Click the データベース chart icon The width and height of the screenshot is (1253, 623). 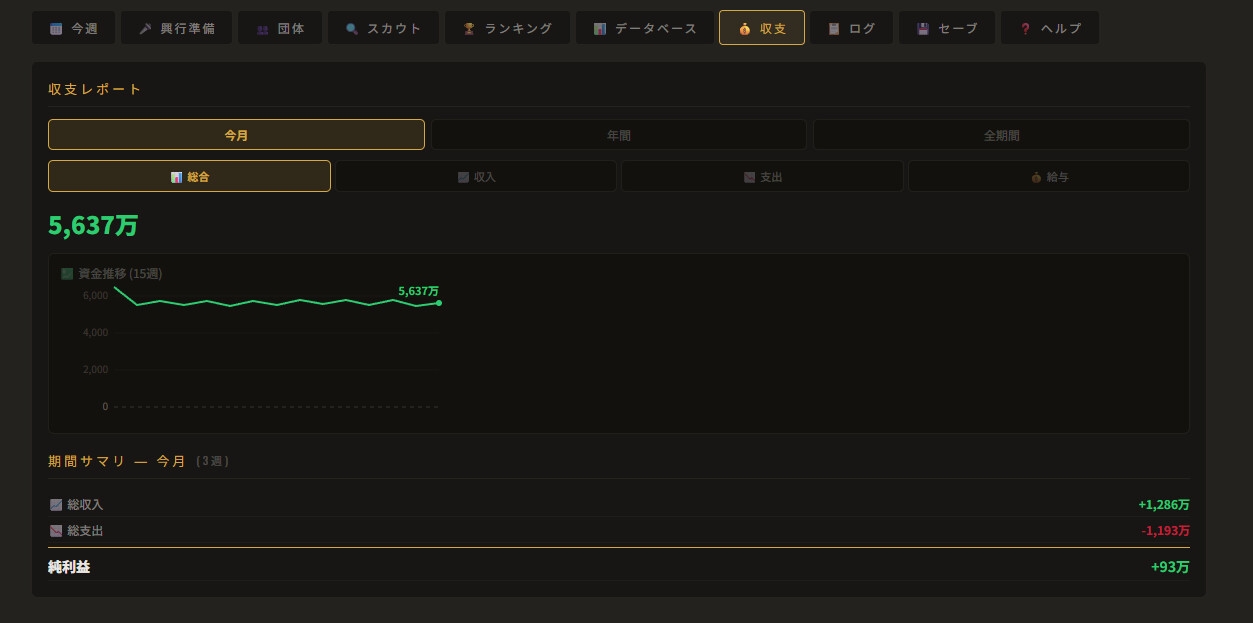[600, 29]
